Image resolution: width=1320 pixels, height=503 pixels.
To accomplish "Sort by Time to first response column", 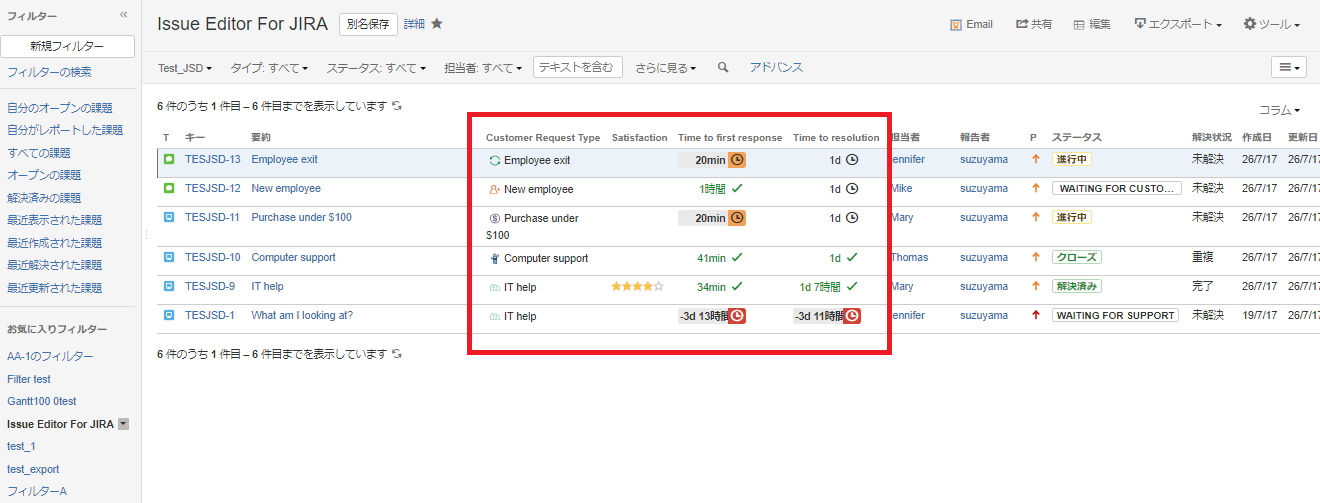I will (x=730, y=137).
